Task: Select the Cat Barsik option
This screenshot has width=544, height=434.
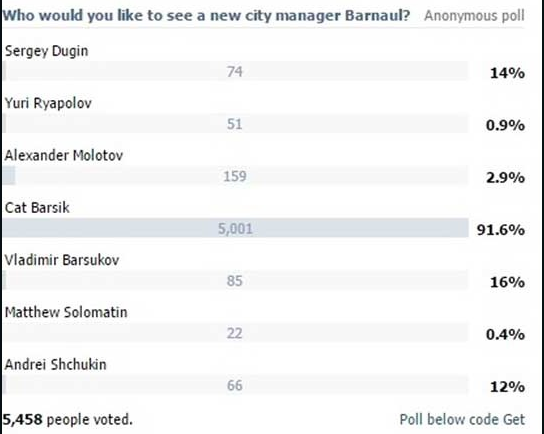Action: 37,207
